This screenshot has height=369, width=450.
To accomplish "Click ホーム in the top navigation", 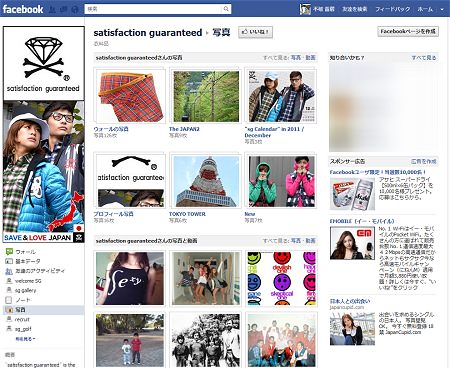I will tap(425, 9).
